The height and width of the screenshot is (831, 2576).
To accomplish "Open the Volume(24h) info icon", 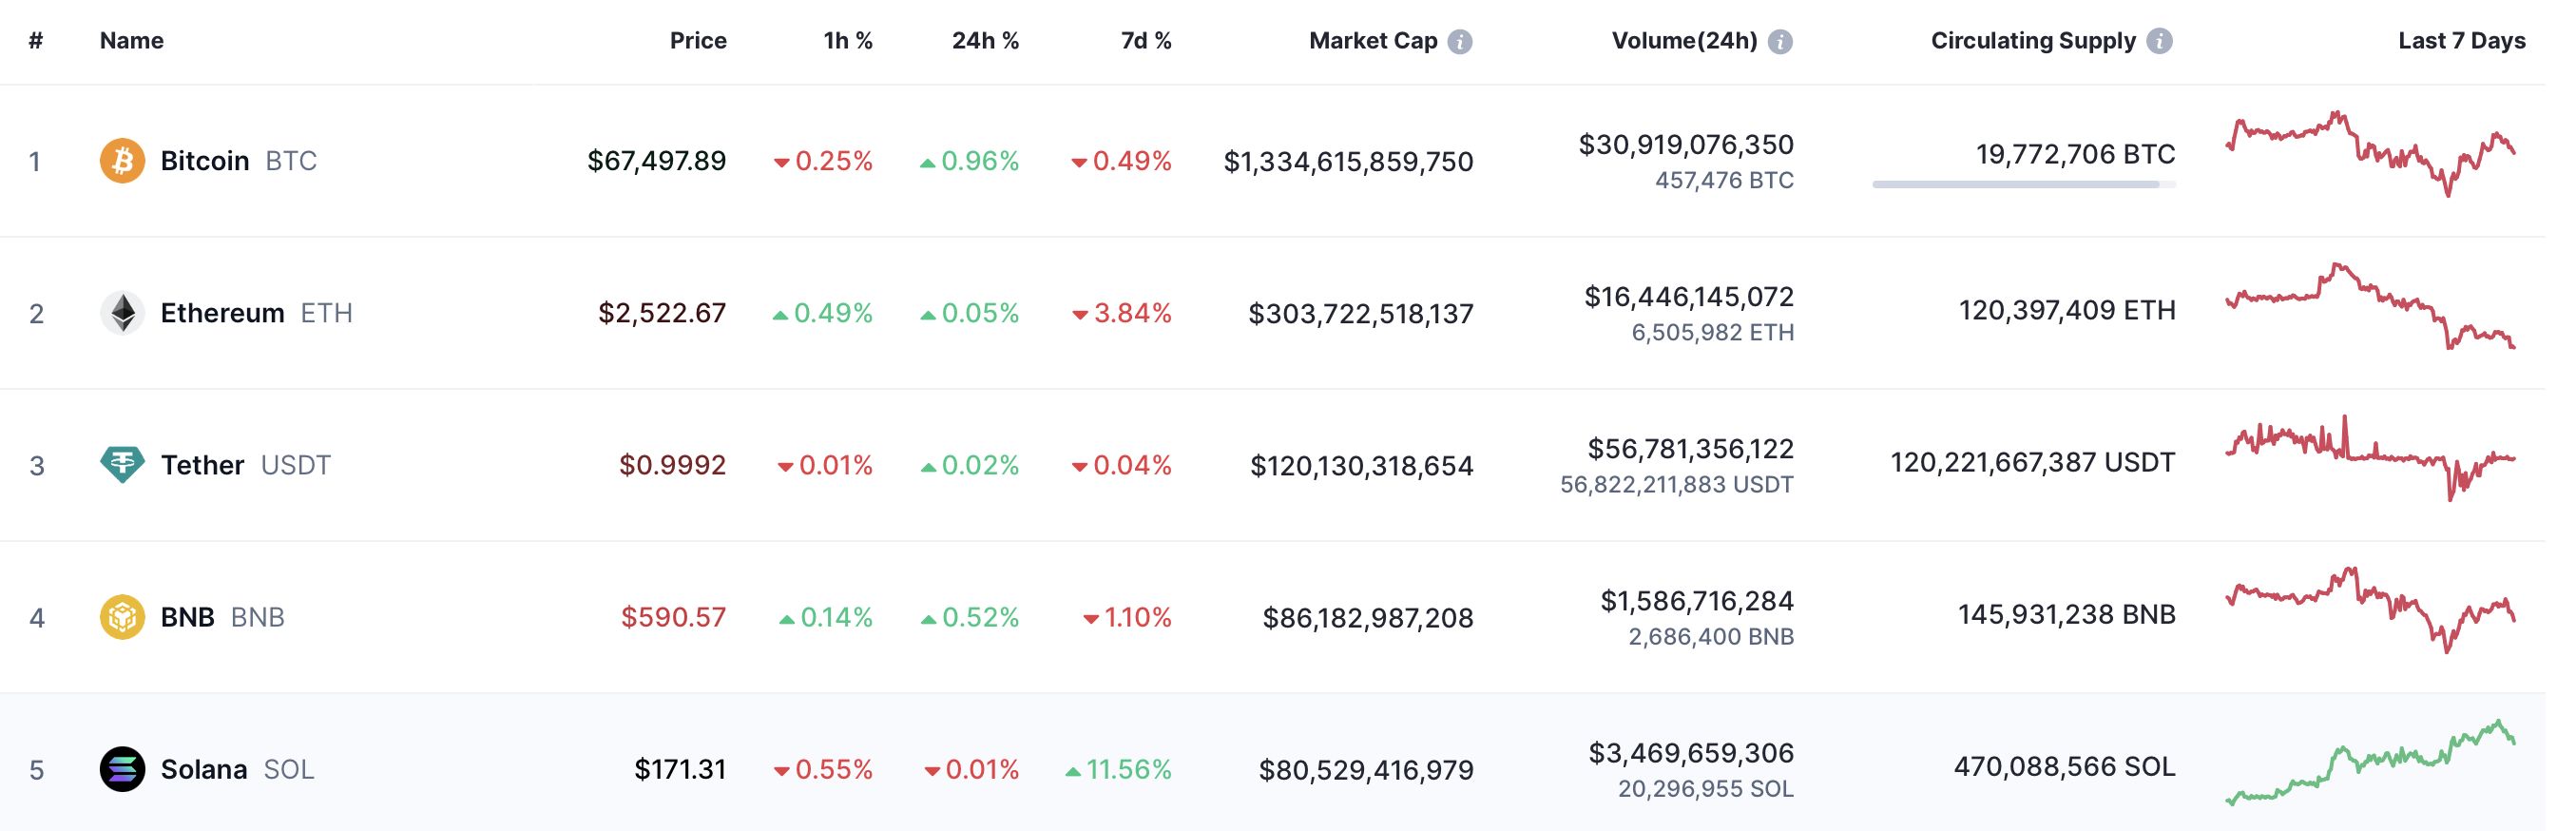I will [x=1780, y=42].
